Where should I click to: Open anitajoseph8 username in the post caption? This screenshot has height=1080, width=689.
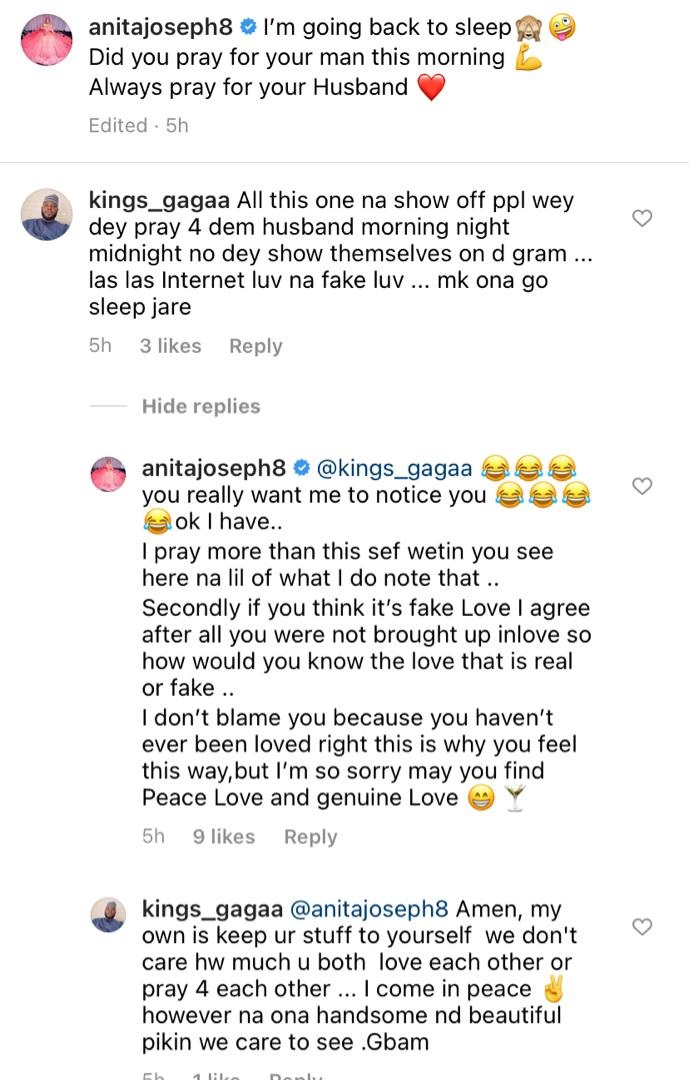coord(161,29)
